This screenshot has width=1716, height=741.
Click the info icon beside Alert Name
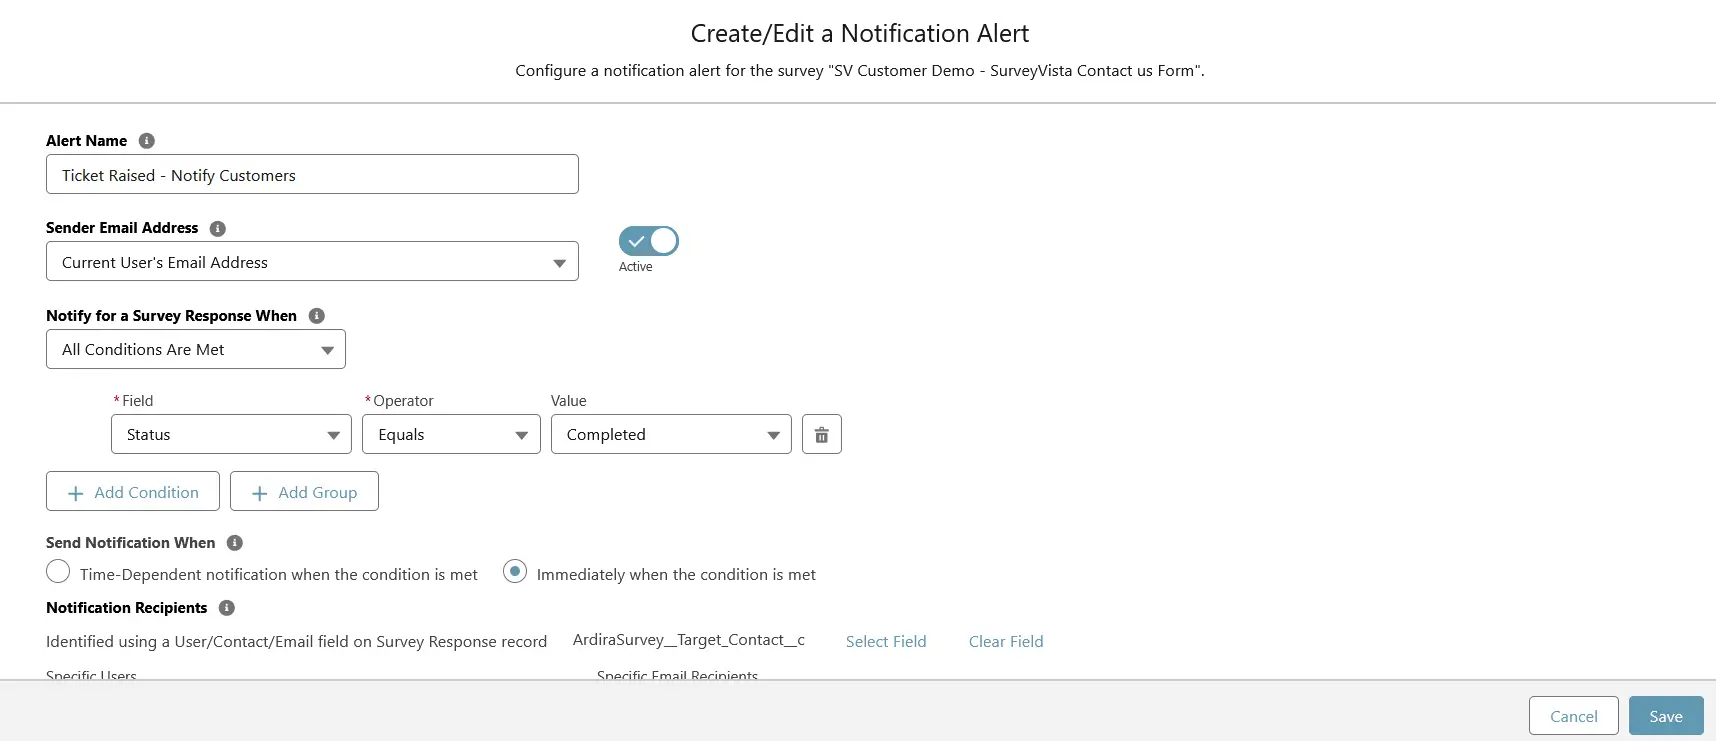(x=146, y=141)
